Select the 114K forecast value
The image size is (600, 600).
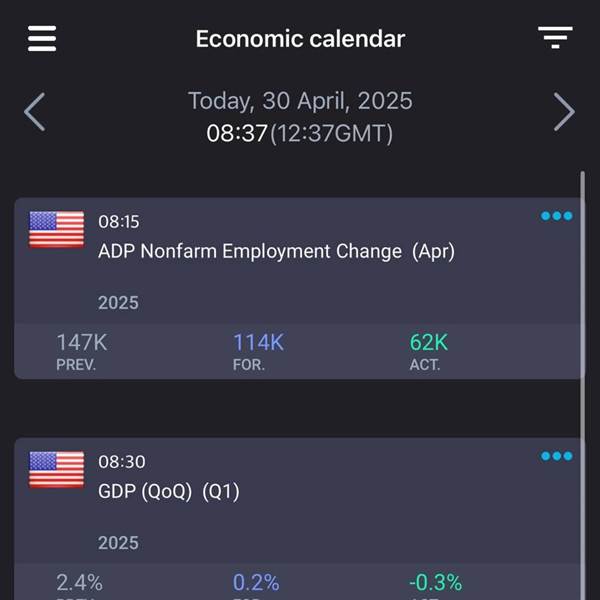click(258, 342)
